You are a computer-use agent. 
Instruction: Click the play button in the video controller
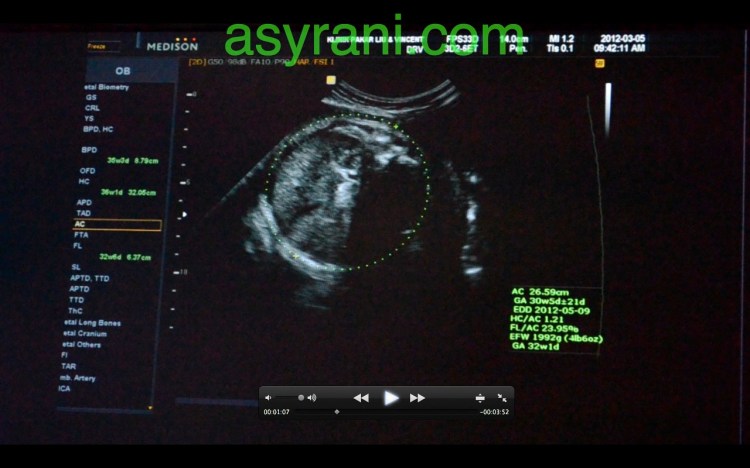pyautogui.click(x=391, y=397)
